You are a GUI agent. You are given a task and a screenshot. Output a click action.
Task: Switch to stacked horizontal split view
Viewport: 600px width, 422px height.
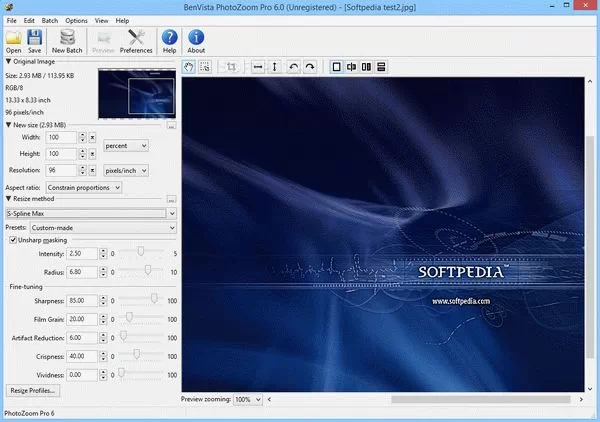(x=381, y=67)
